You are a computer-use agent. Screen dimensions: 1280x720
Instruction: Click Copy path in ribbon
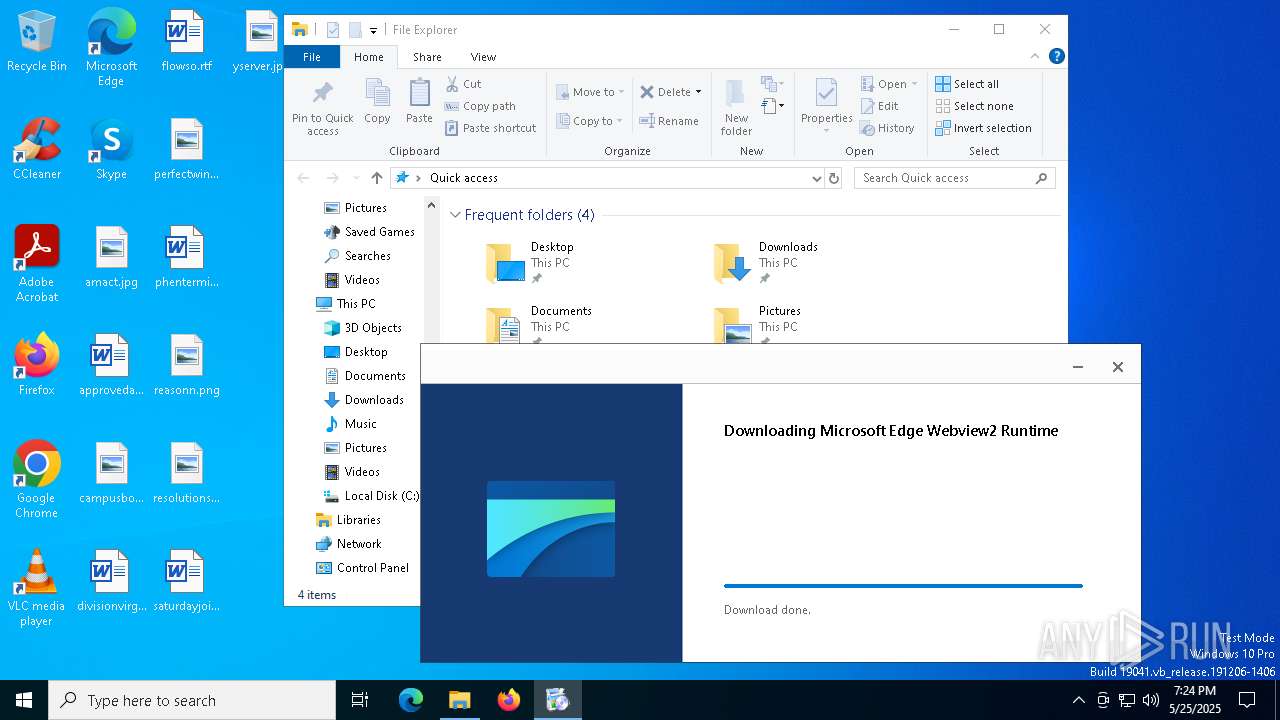click(x=480, y=106)
